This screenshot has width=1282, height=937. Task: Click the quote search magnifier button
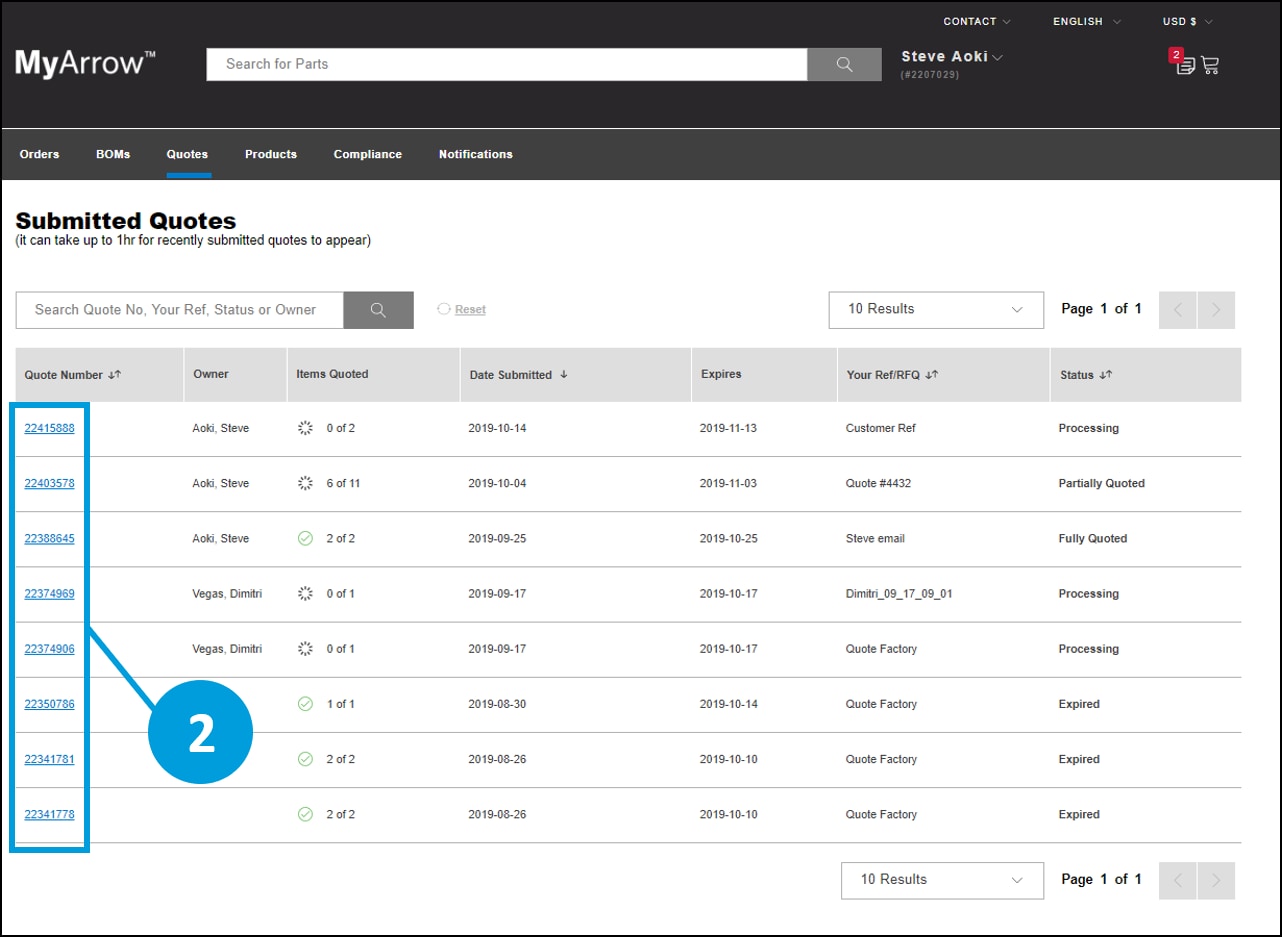[378, 310]
